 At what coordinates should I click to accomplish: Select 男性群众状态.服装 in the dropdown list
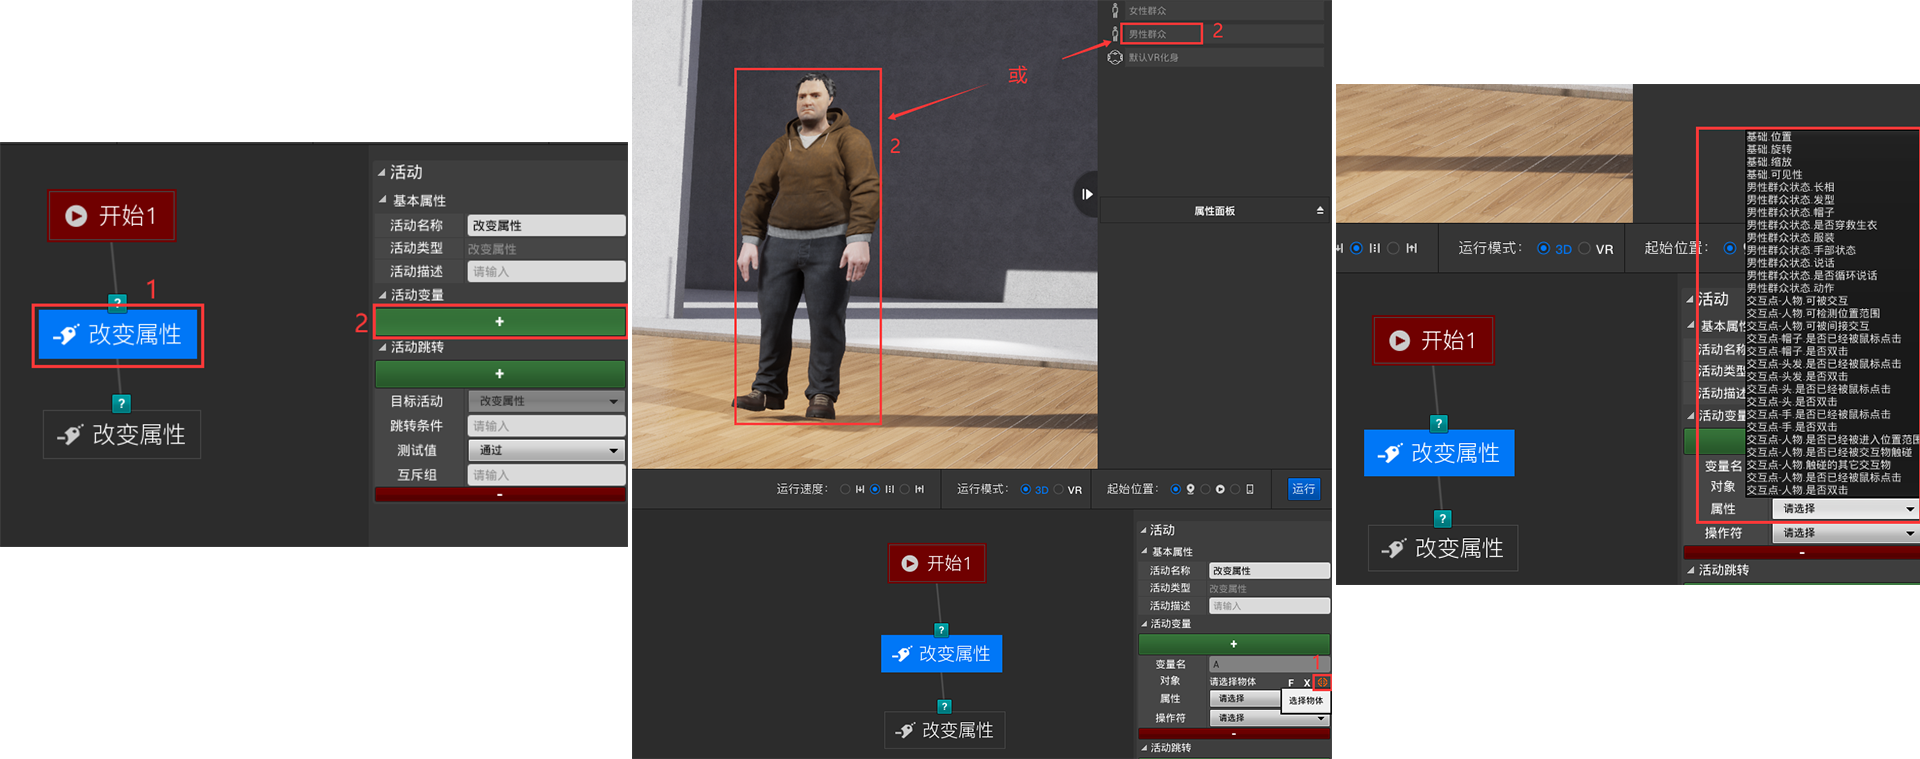[1790, 238]
